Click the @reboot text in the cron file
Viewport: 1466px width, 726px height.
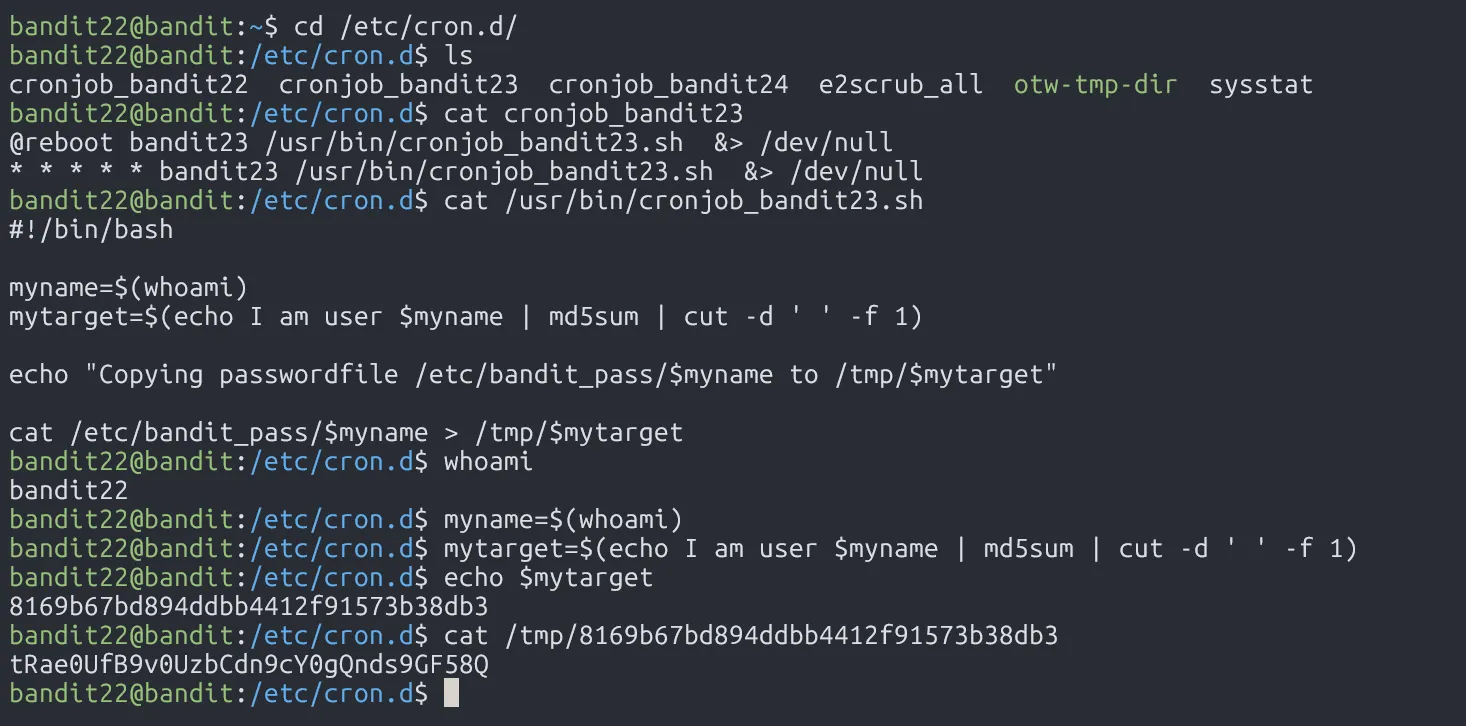coord(61,142)
